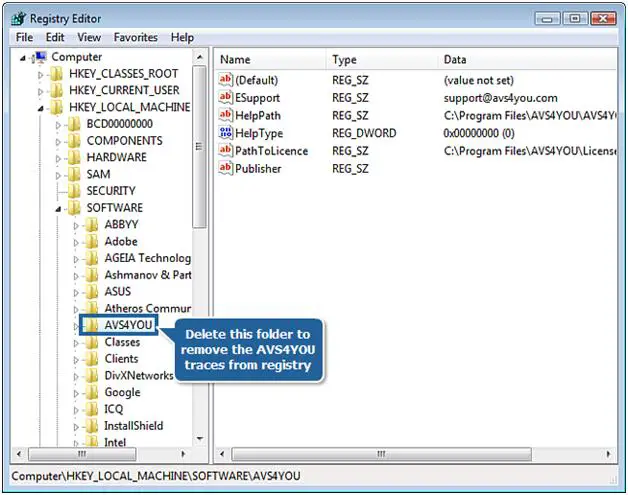Click the HelpPath string value icon

coord(225,115)
